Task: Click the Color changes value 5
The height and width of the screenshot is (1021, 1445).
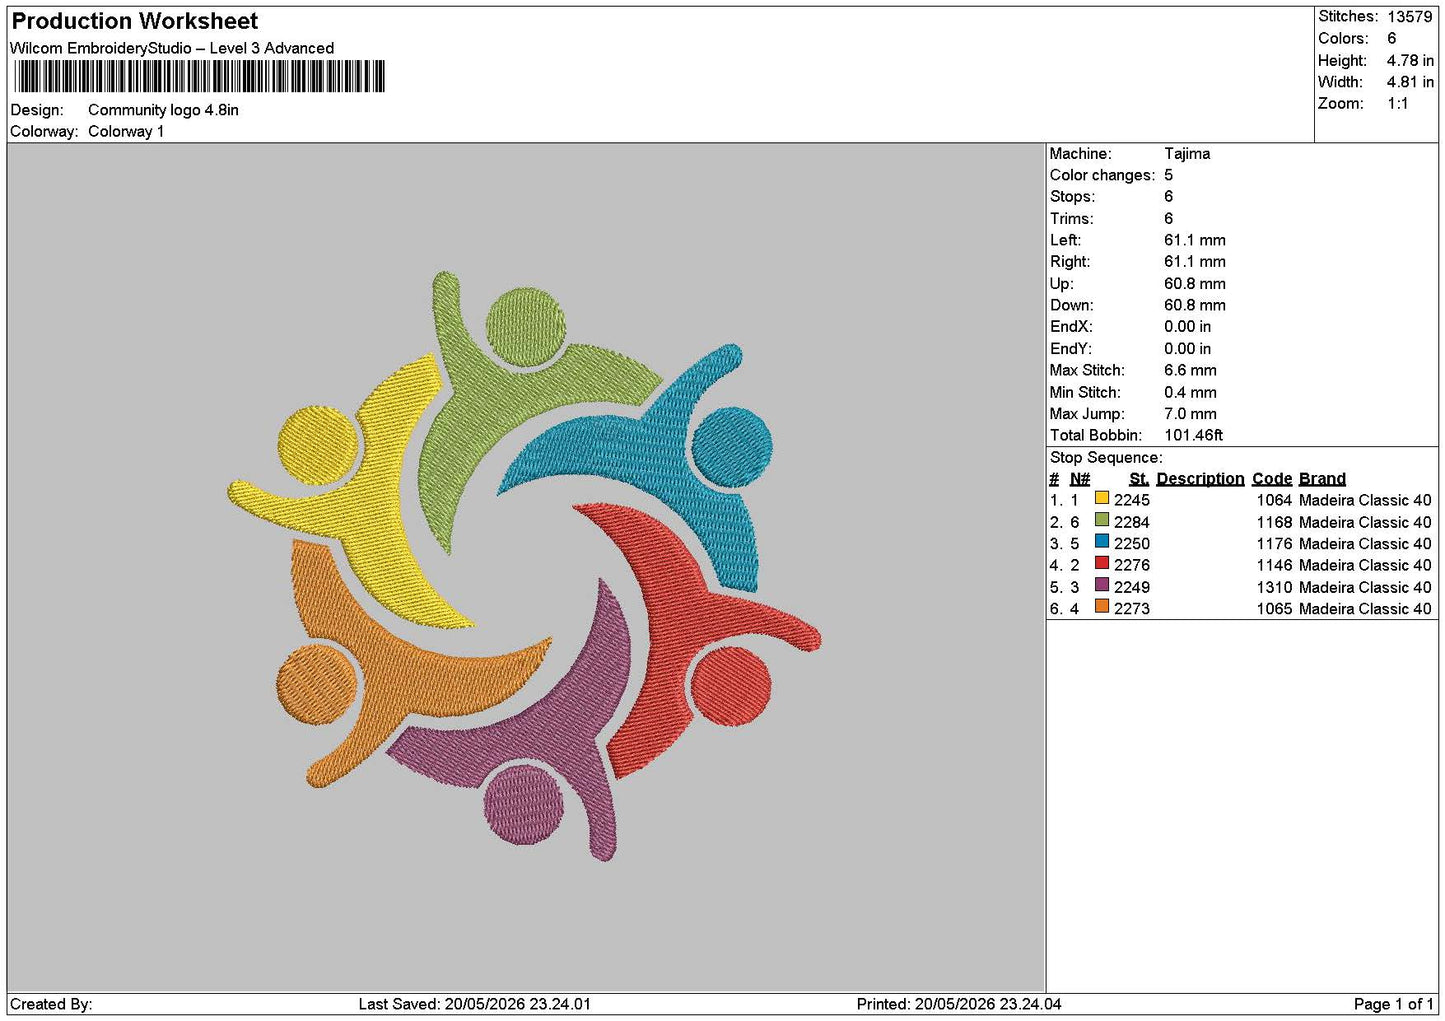Action: coord(1168,175)
